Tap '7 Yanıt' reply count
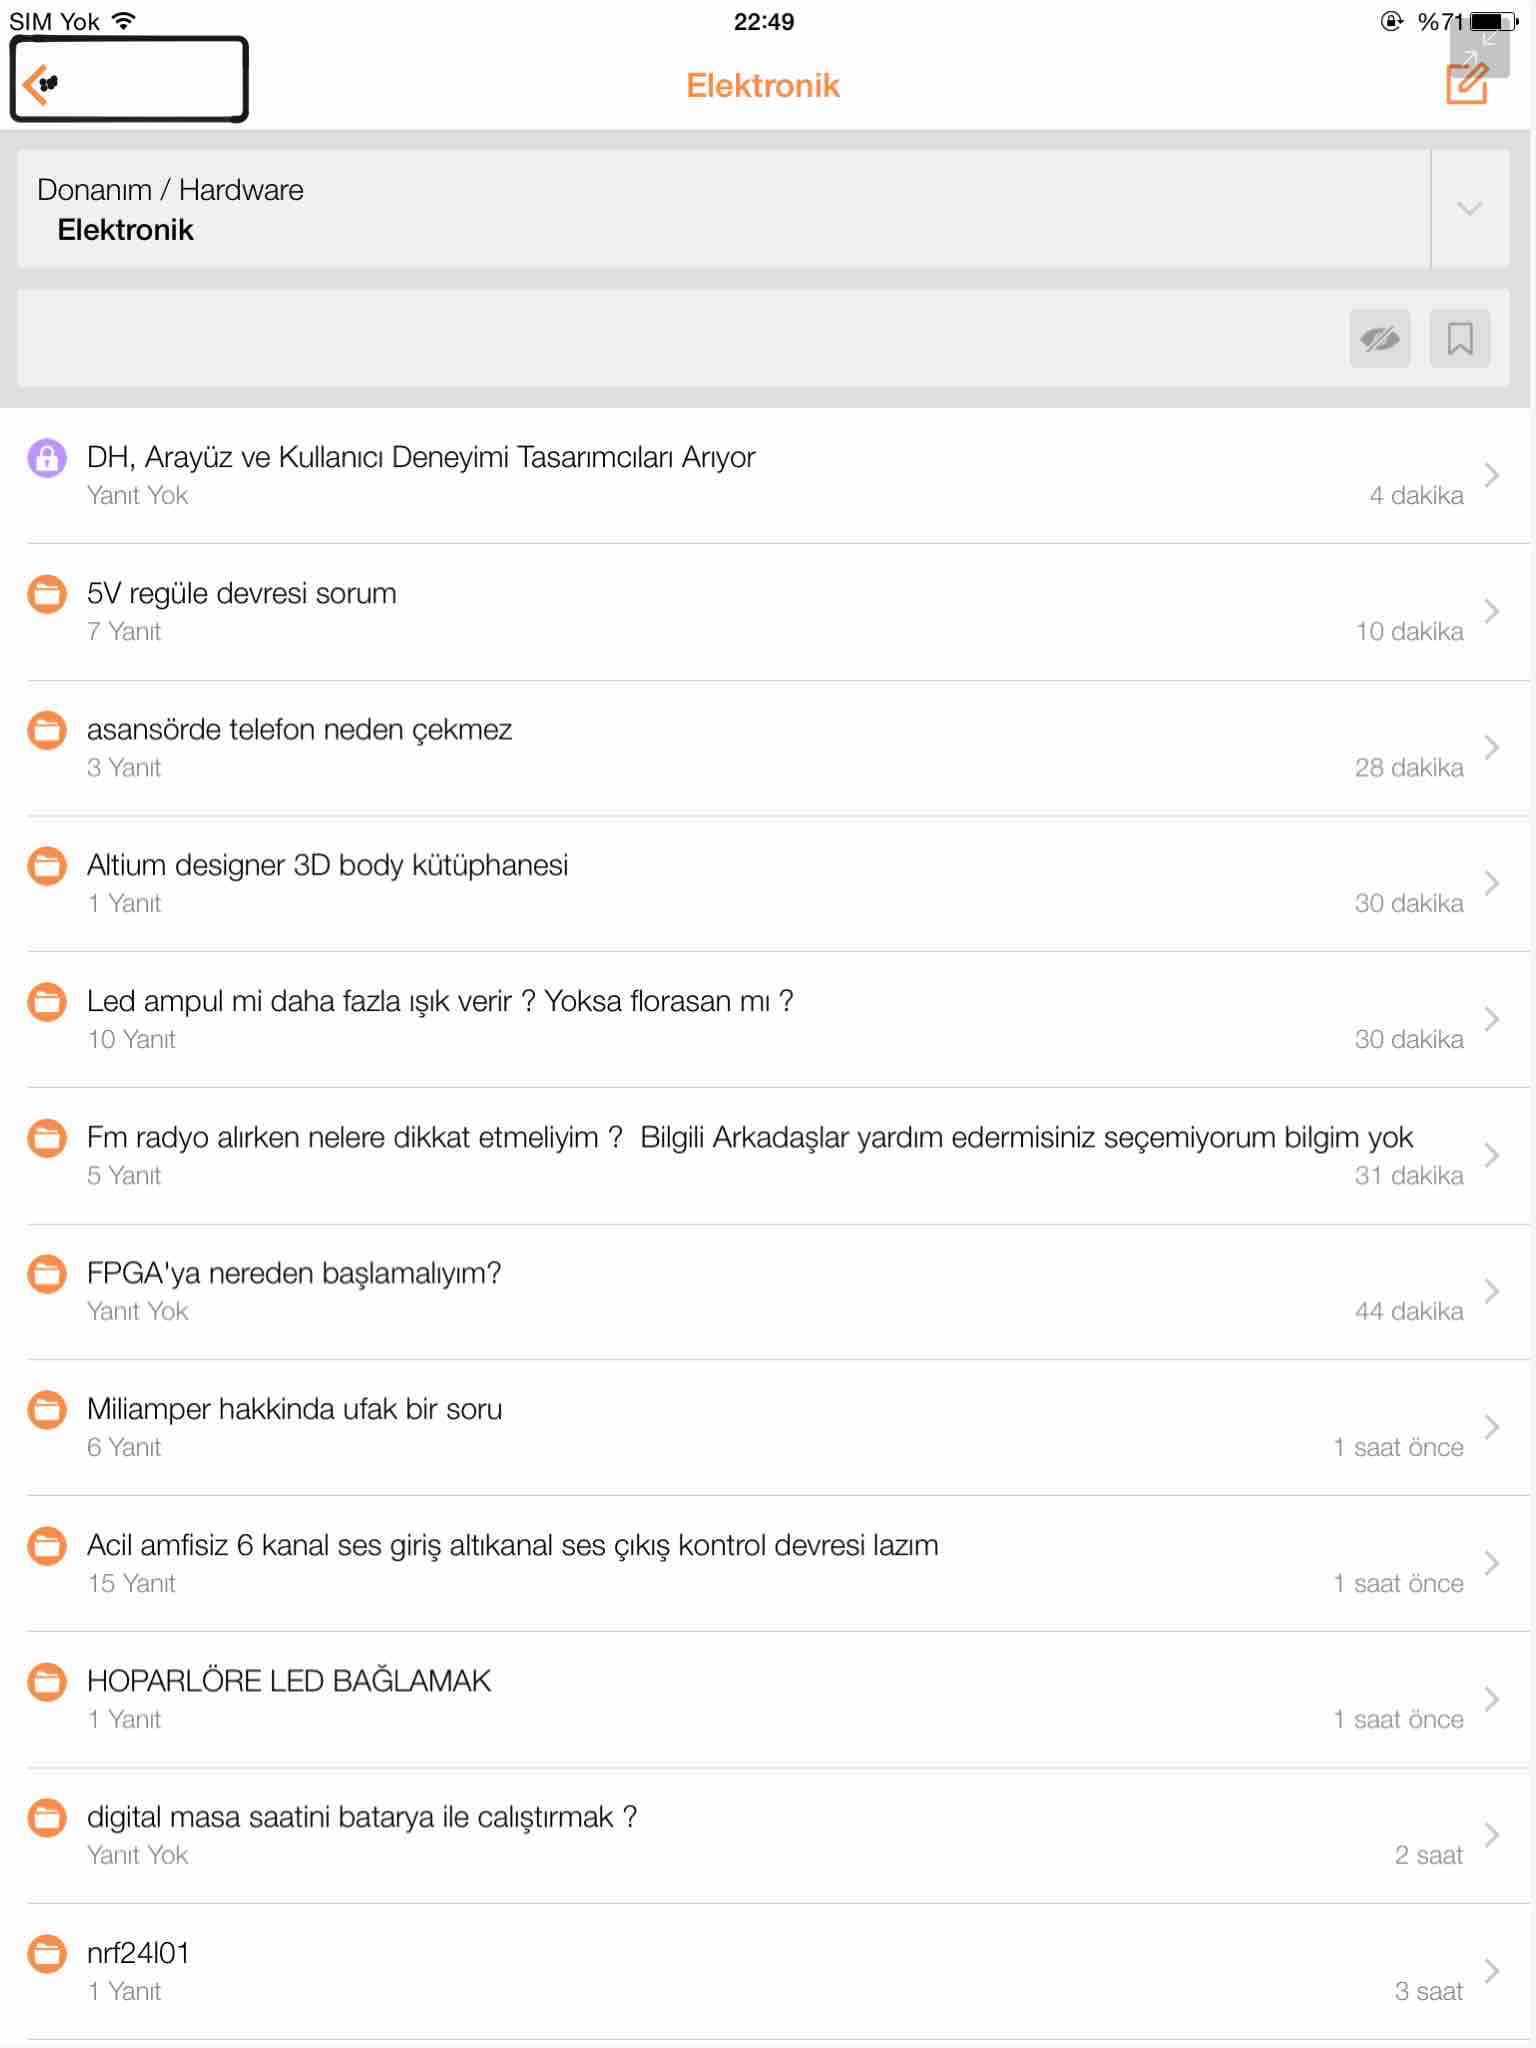Screen dimensions: 1536x2048 pos(124,632)
